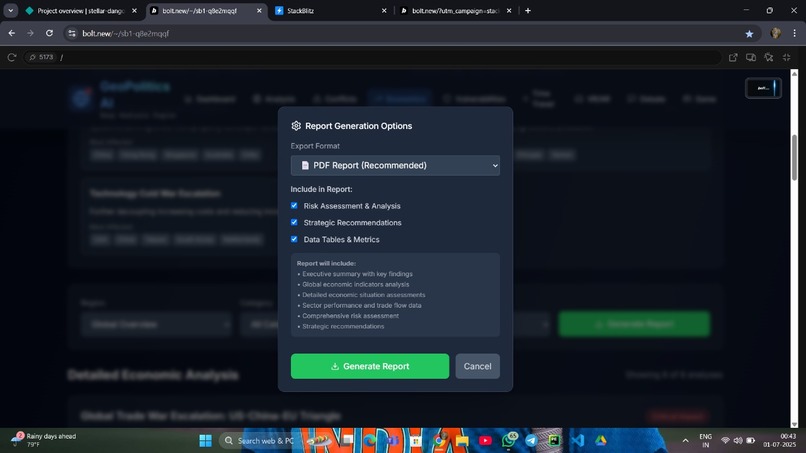The image size is (806, 453).
Task: Go back in browser history
Action: (x=11, y=33)
